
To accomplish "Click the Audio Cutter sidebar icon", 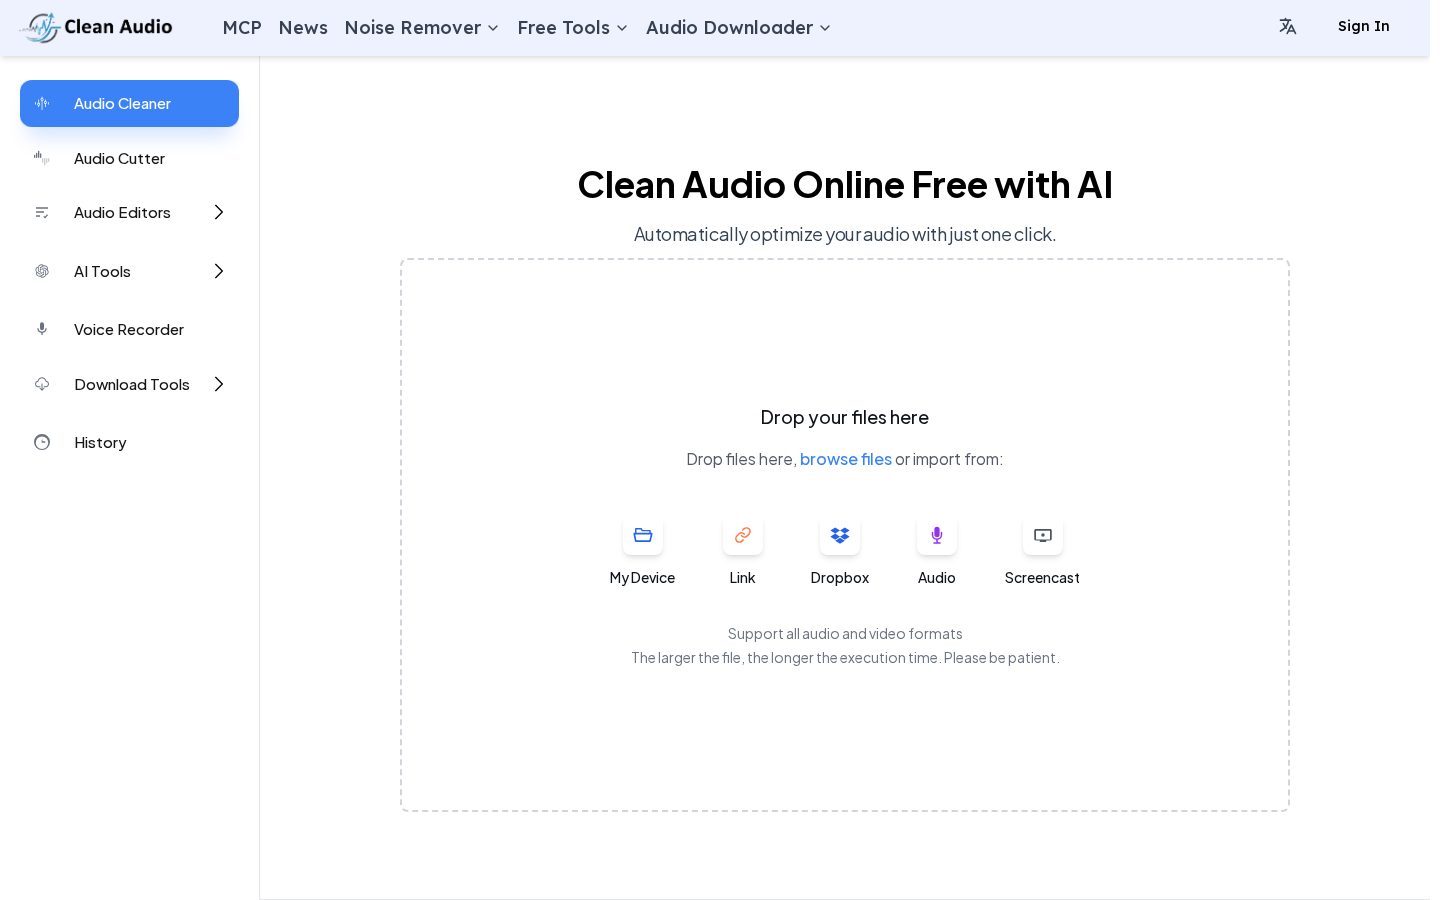I will click(x=42, y=158).
